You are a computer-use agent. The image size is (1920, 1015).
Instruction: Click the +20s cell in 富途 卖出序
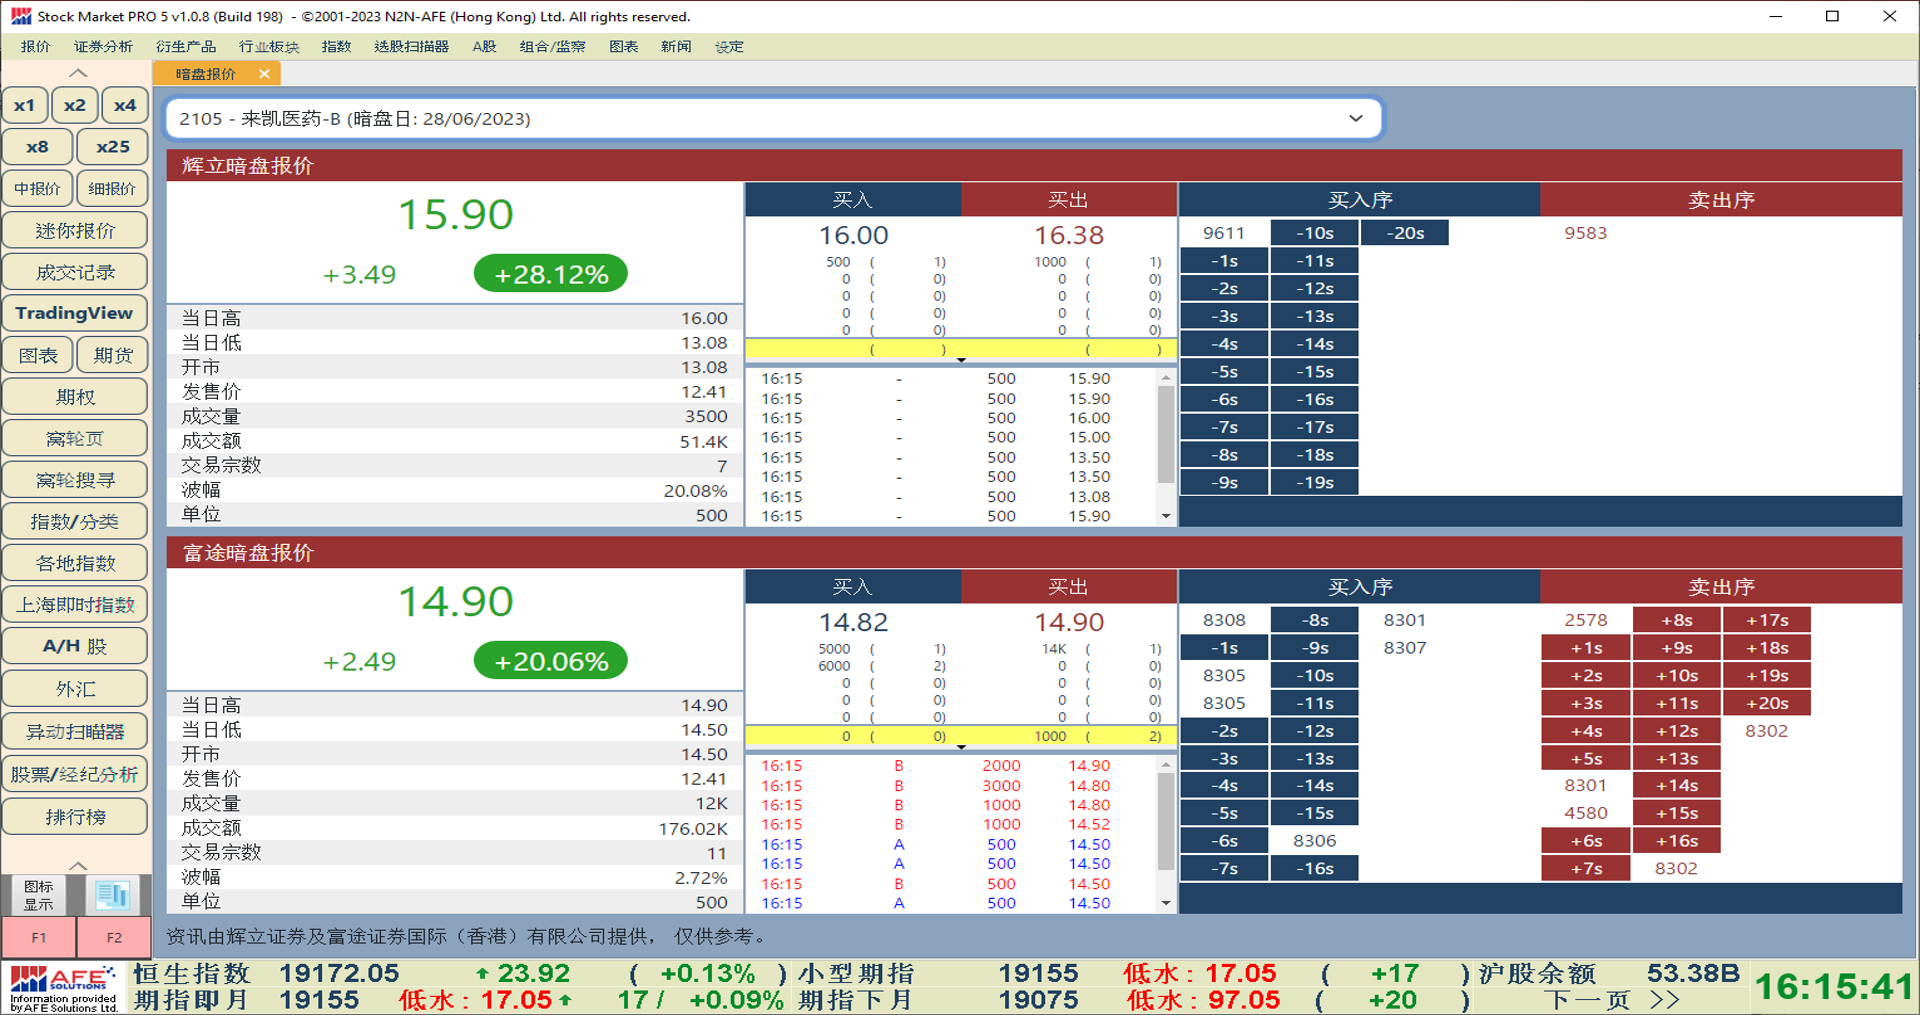point(1767,703)
